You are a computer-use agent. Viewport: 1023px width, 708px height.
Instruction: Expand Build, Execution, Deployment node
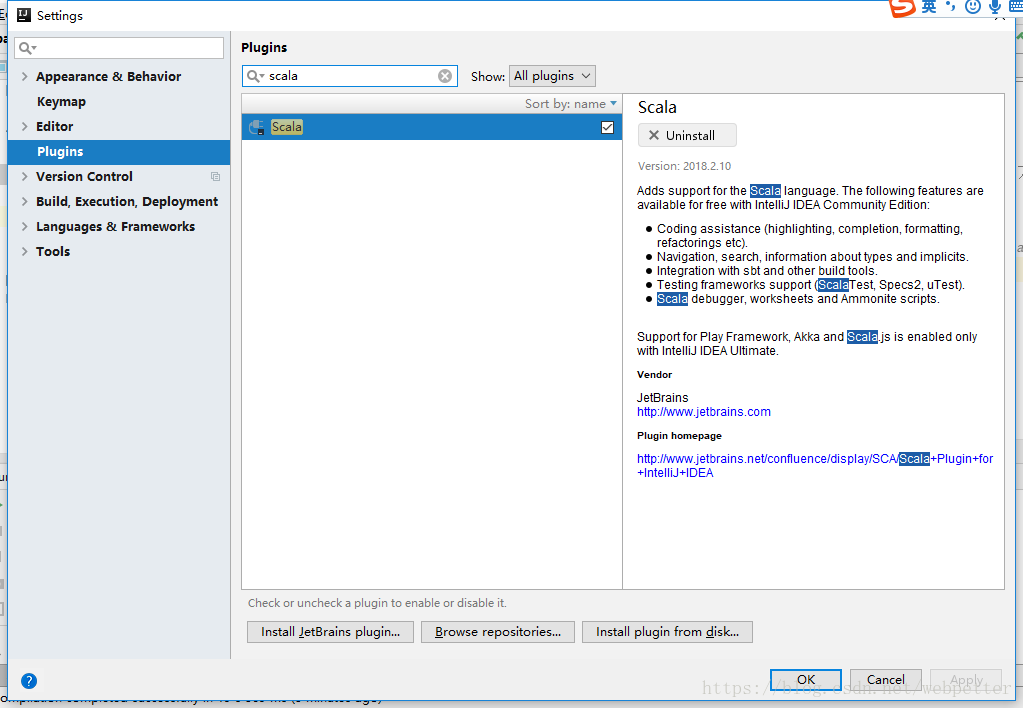(x=25, y=202)
